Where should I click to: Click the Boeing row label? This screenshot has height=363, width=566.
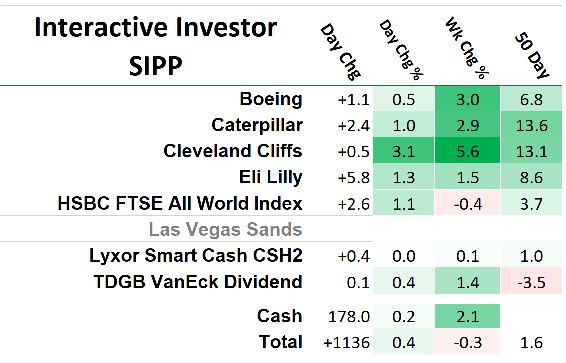pos(271,99)
